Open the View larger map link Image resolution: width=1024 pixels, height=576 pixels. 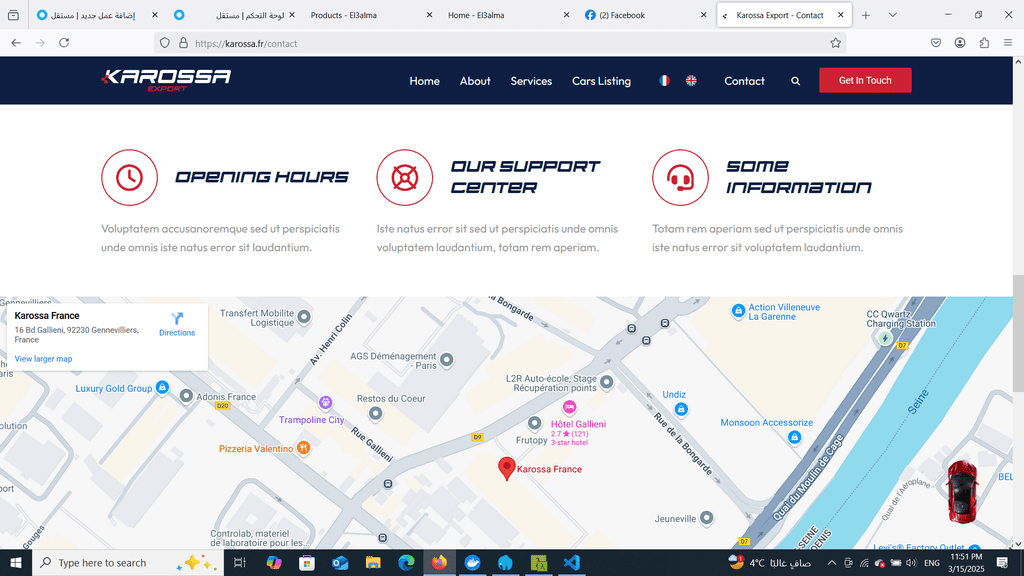pyautogui.click(x=43, y=359)
